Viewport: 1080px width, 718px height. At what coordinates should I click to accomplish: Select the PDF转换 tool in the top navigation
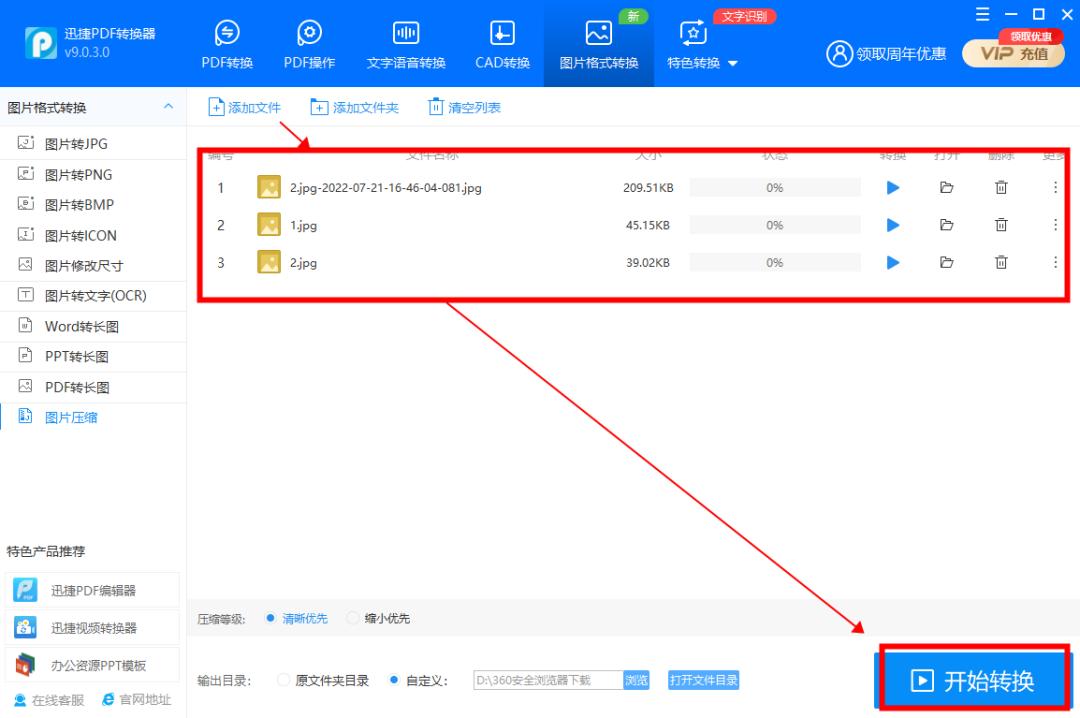[x=226, y=44]
